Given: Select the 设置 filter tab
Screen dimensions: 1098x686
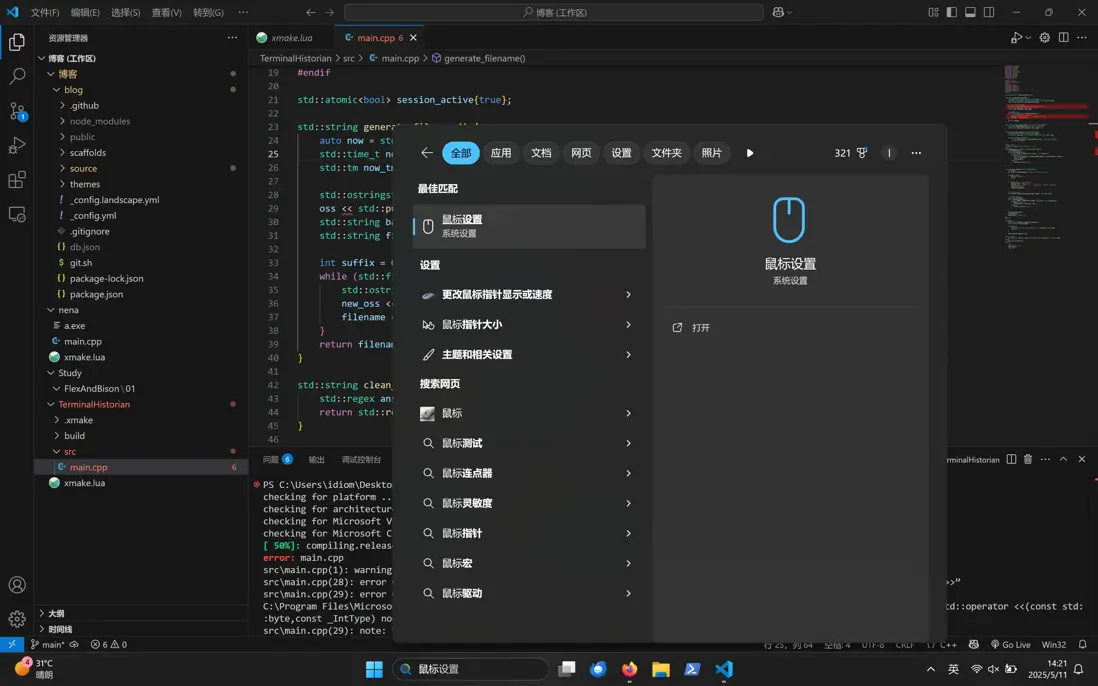Looking at the screenshot, I should pos(621,153).
